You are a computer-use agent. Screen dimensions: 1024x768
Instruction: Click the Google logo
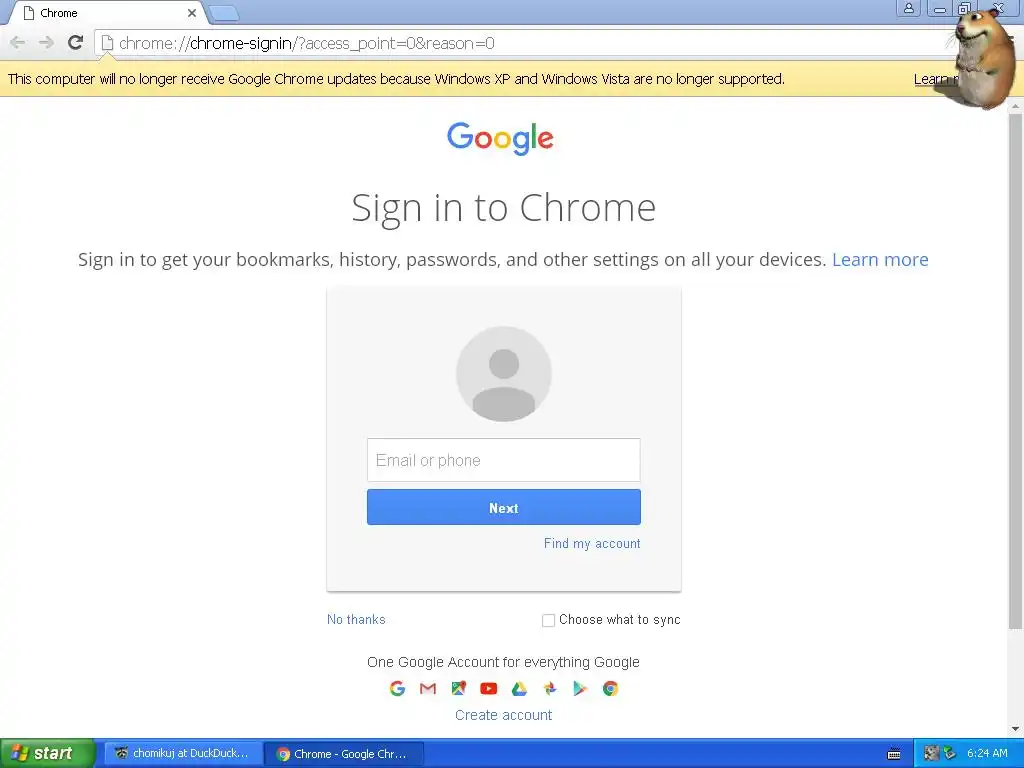500,138
